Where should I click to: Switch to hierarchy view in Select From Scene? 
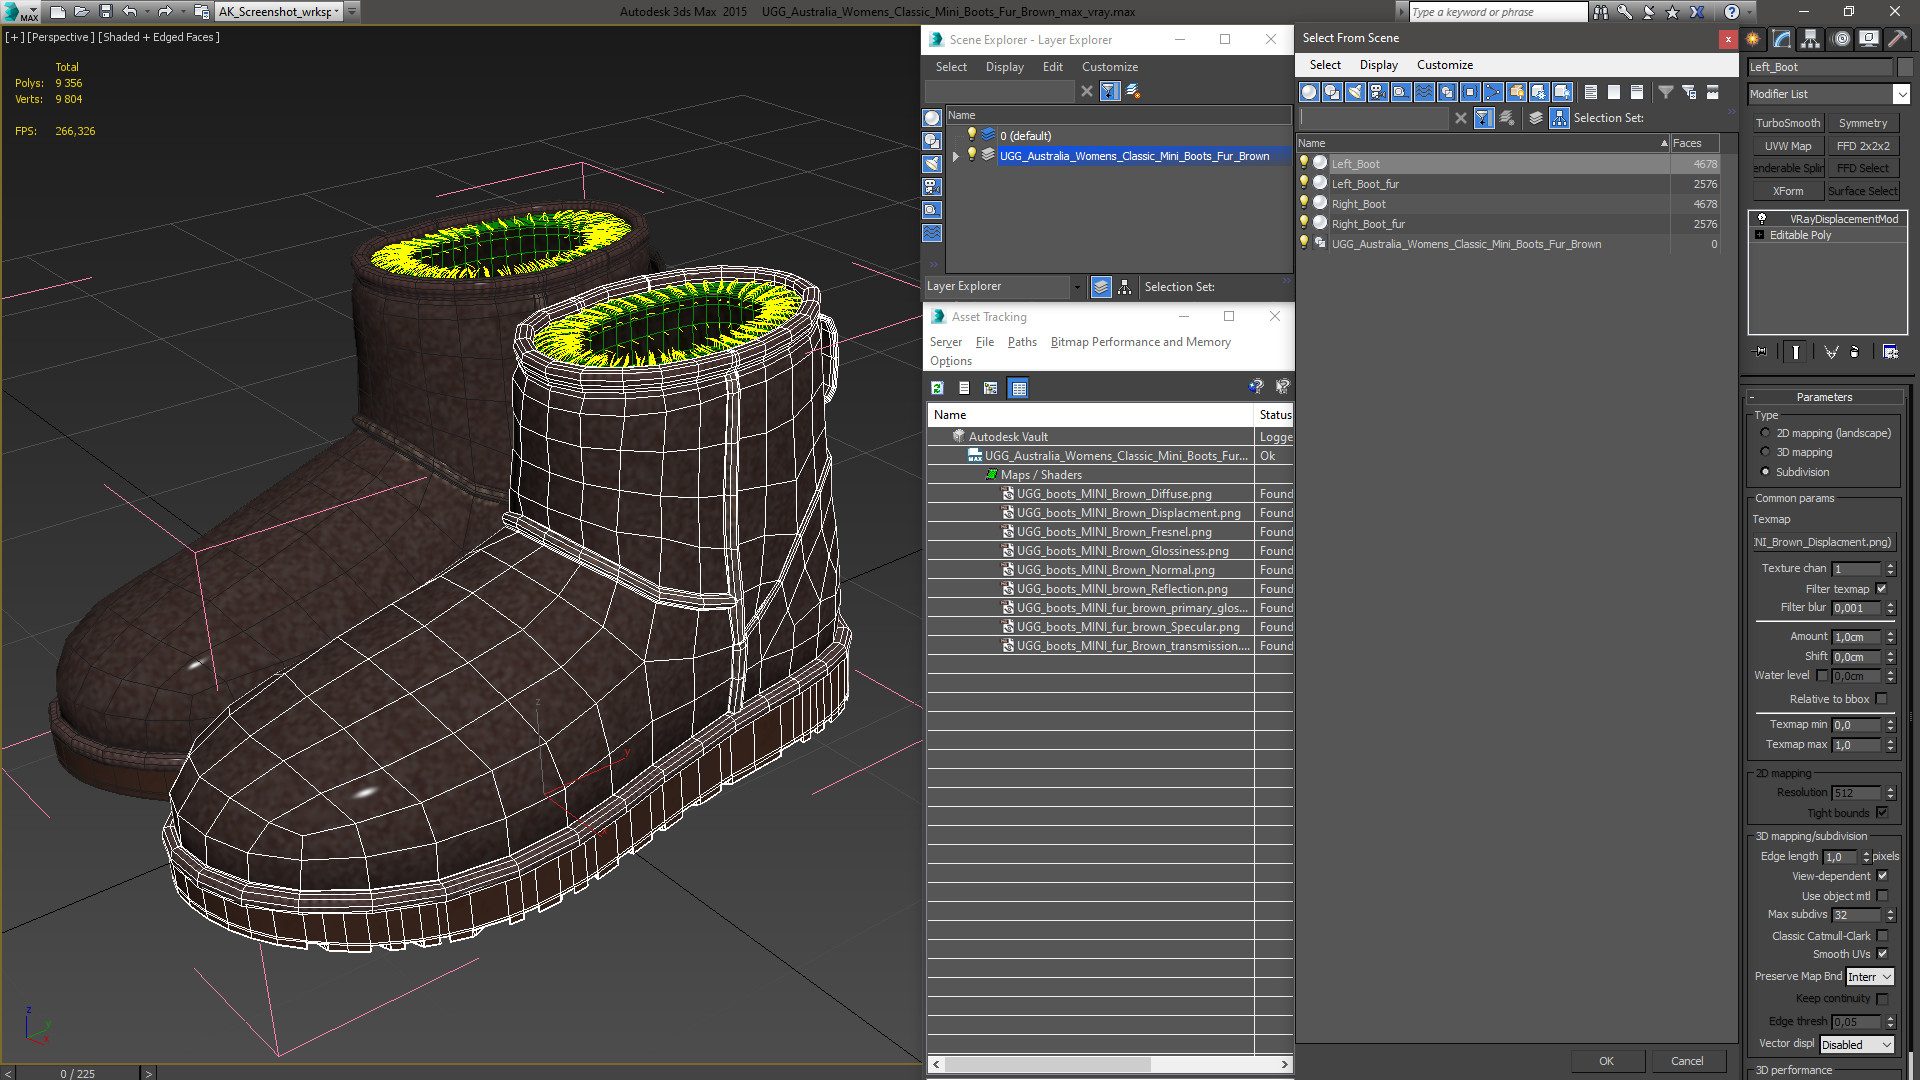point(1559,118)
